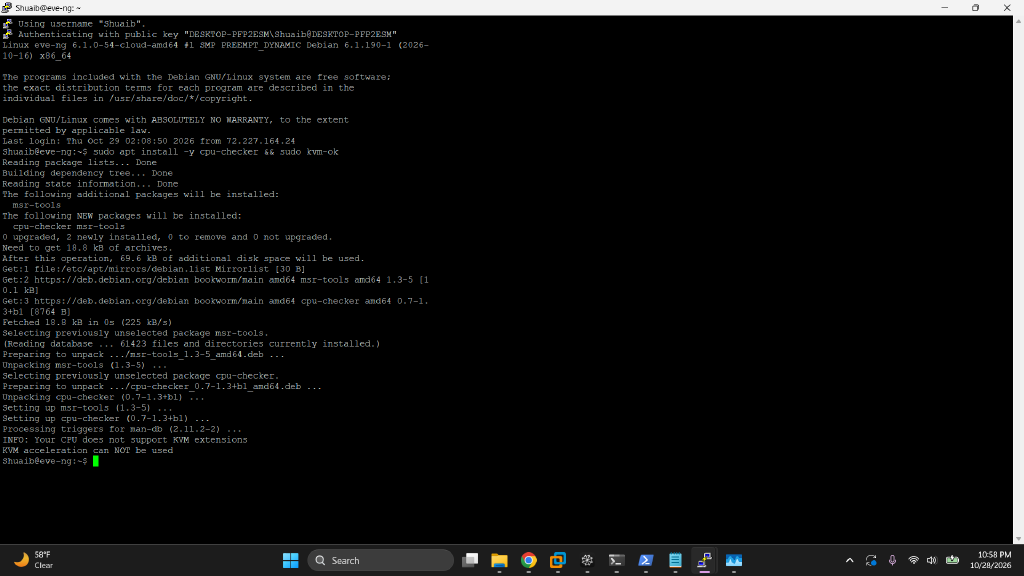Image resolution: width=1024 pixels, height=576 pixels.
Task: Click the 'Need to get 18.8 kB of archives' line
Action: [88, 248]
